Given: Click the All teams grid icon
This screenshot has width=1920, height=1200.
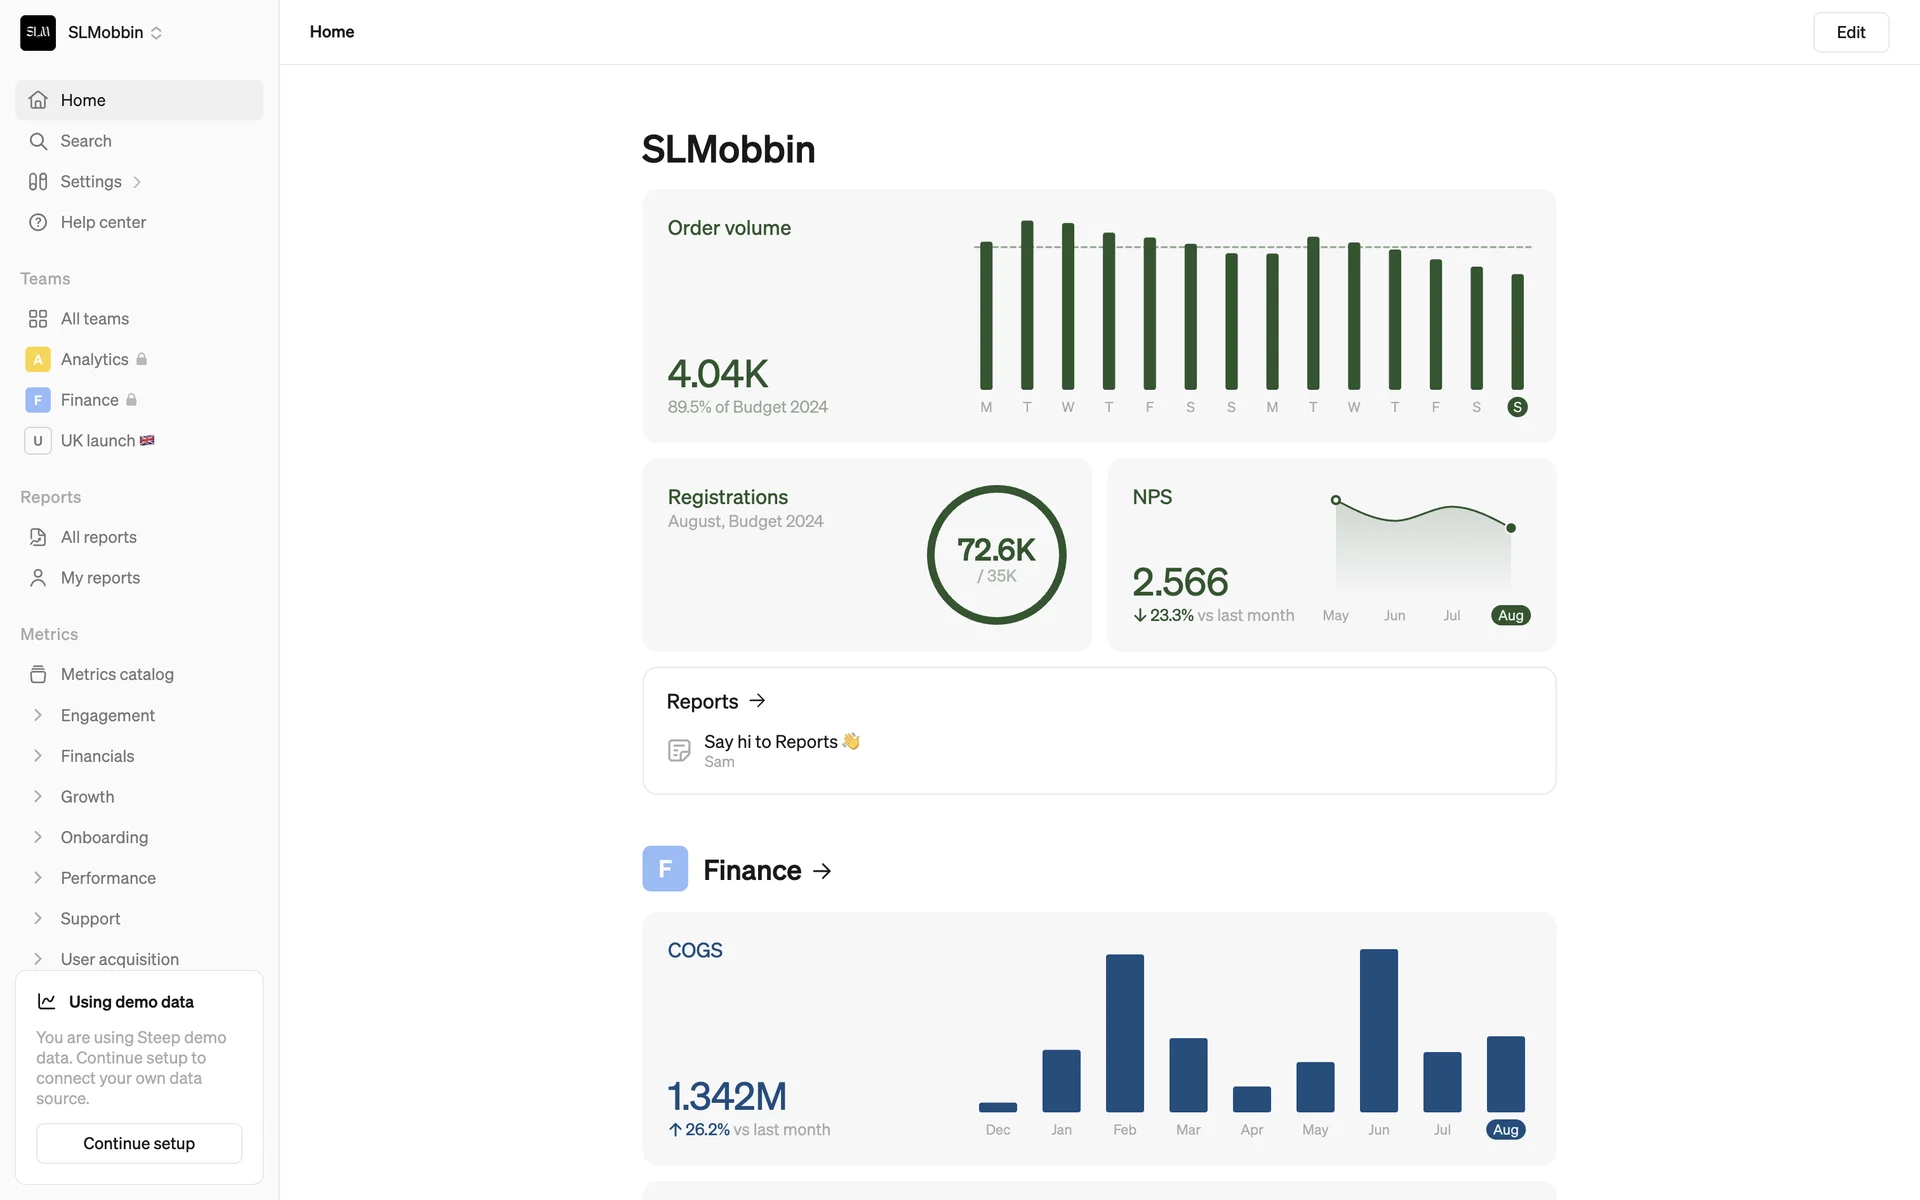Looking at the screenshot, I should tap(38, 319).
